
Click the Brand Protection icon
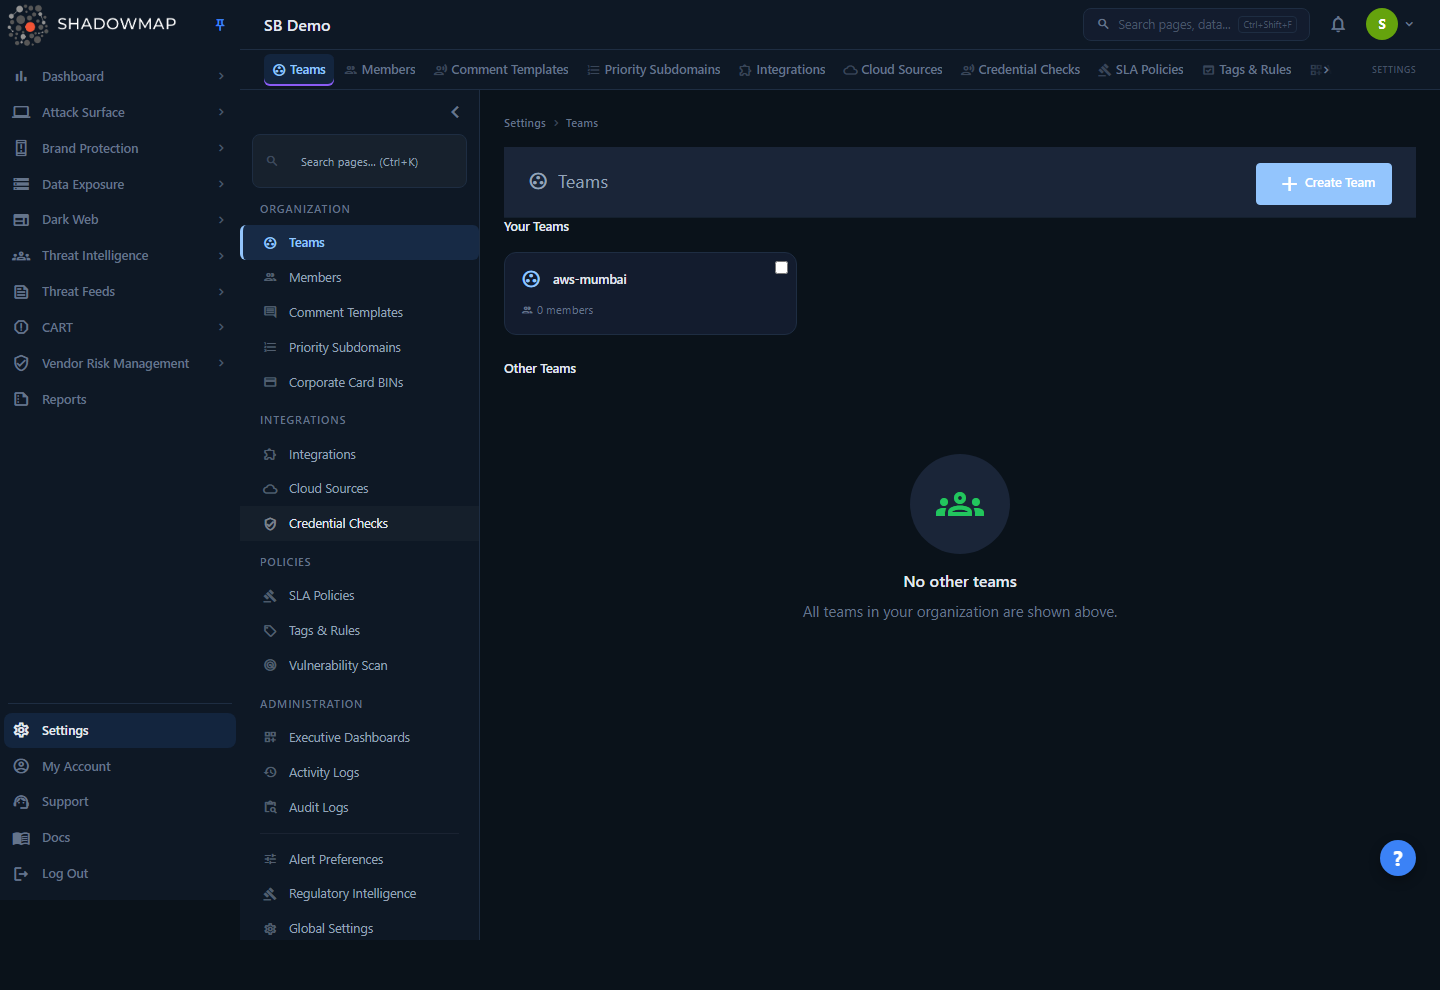21,148
